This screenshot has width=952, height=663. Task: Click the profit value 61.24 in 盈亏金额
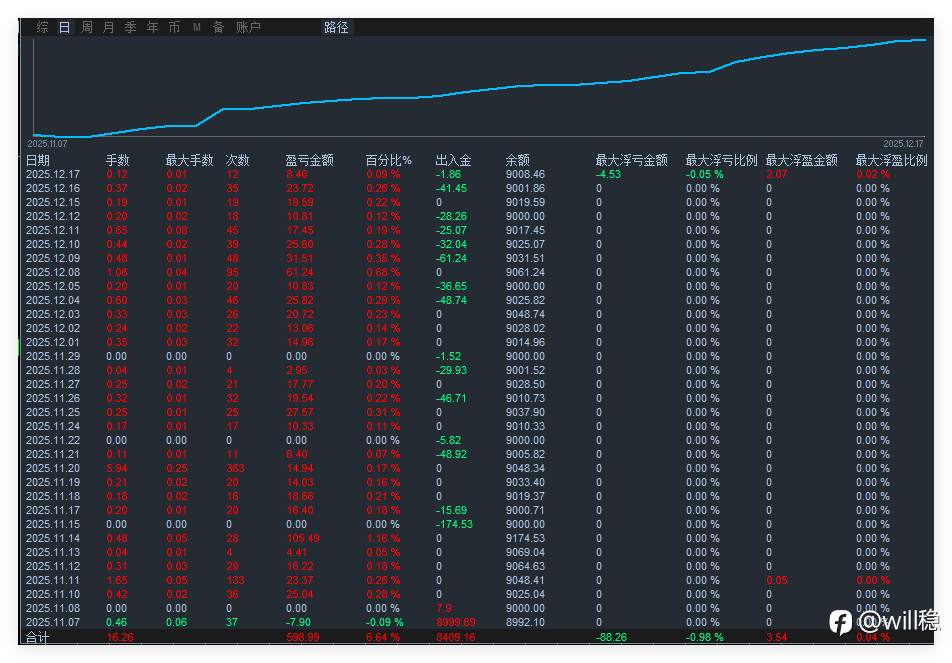click(300, 272)
